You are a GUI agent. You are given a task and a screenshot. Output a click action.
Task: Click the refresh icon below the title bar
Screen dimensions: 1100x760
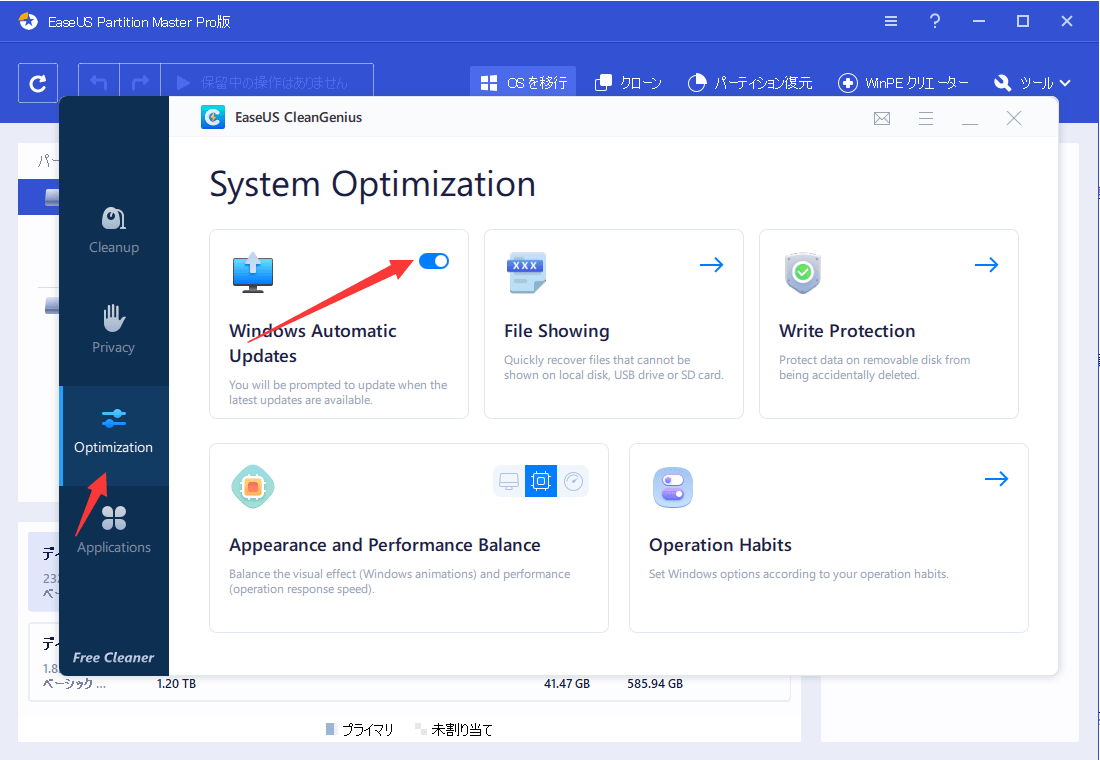pos(37,82)
